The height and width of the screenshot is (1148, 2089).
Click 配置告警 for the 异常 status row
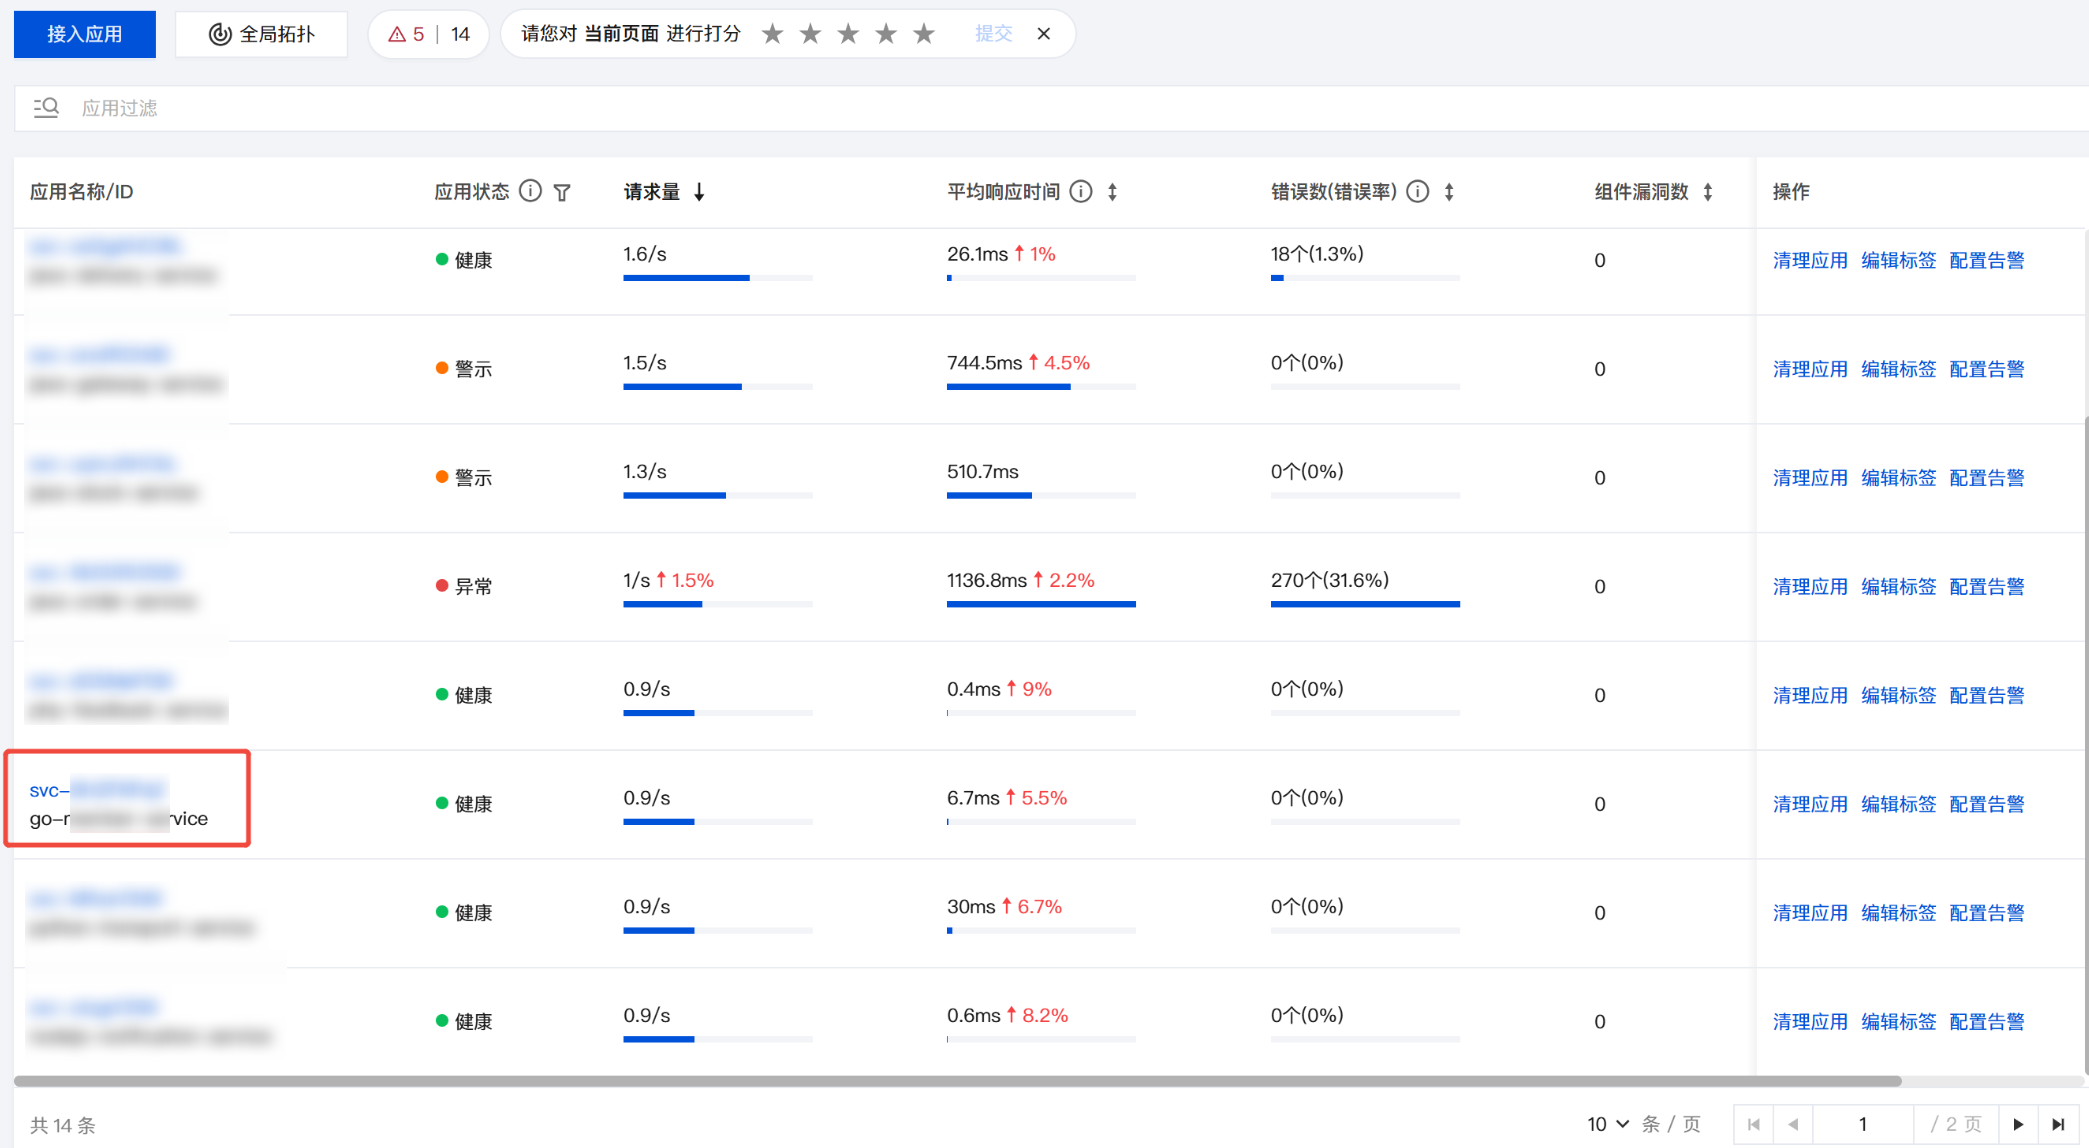(x=1986, y=587)
